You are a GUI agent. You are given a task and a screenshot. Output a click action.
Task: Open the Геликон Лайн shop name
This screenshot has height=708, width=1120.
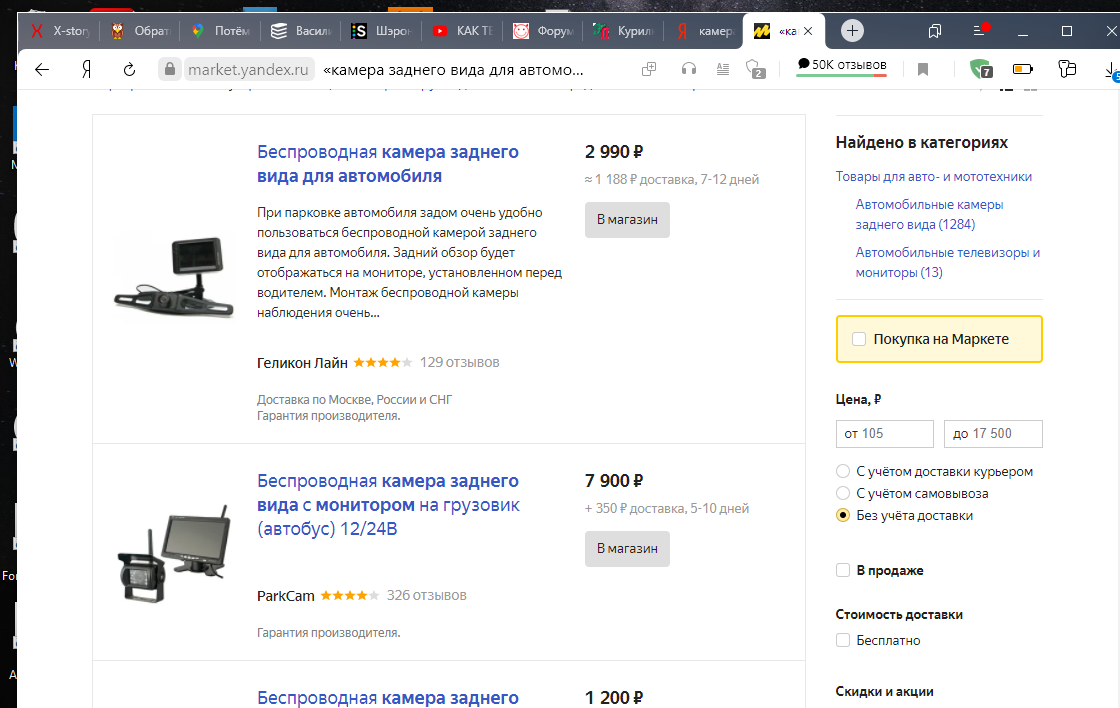coord(302,363)
